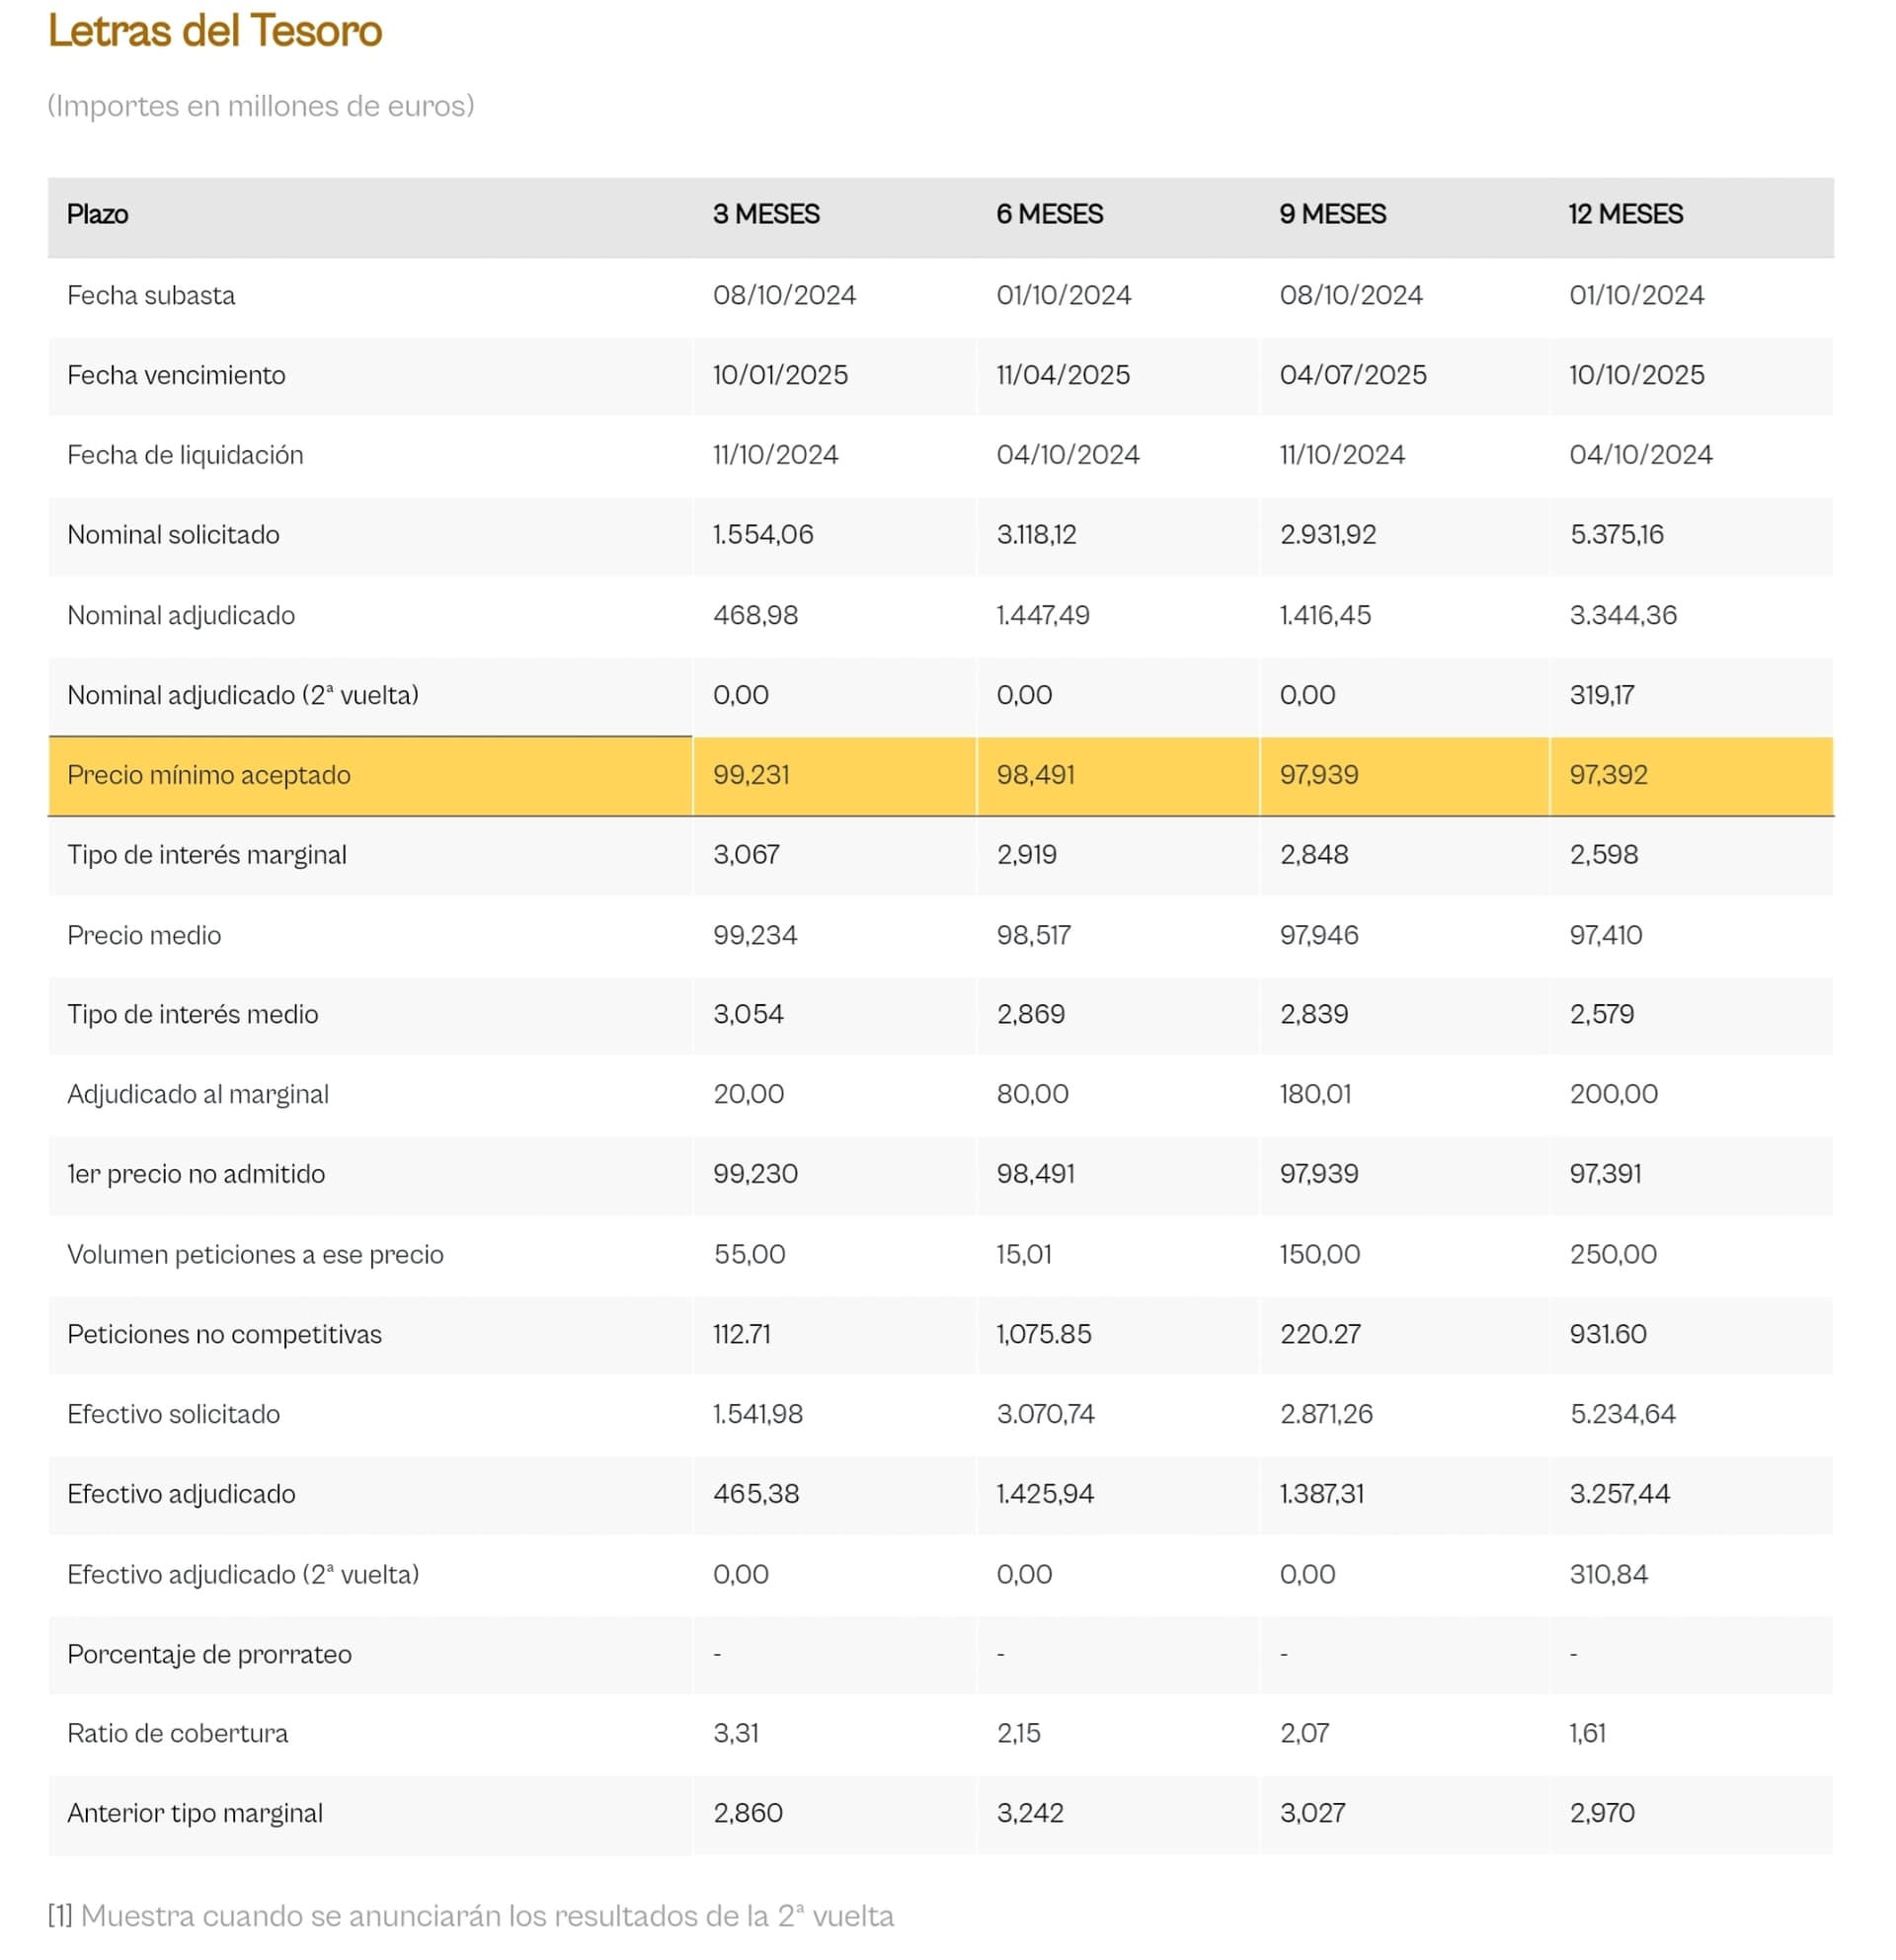The image size is (1896, 1960).
Task: Click the Anterior tipo marginal row label
Action: (x=195, y=1813)
